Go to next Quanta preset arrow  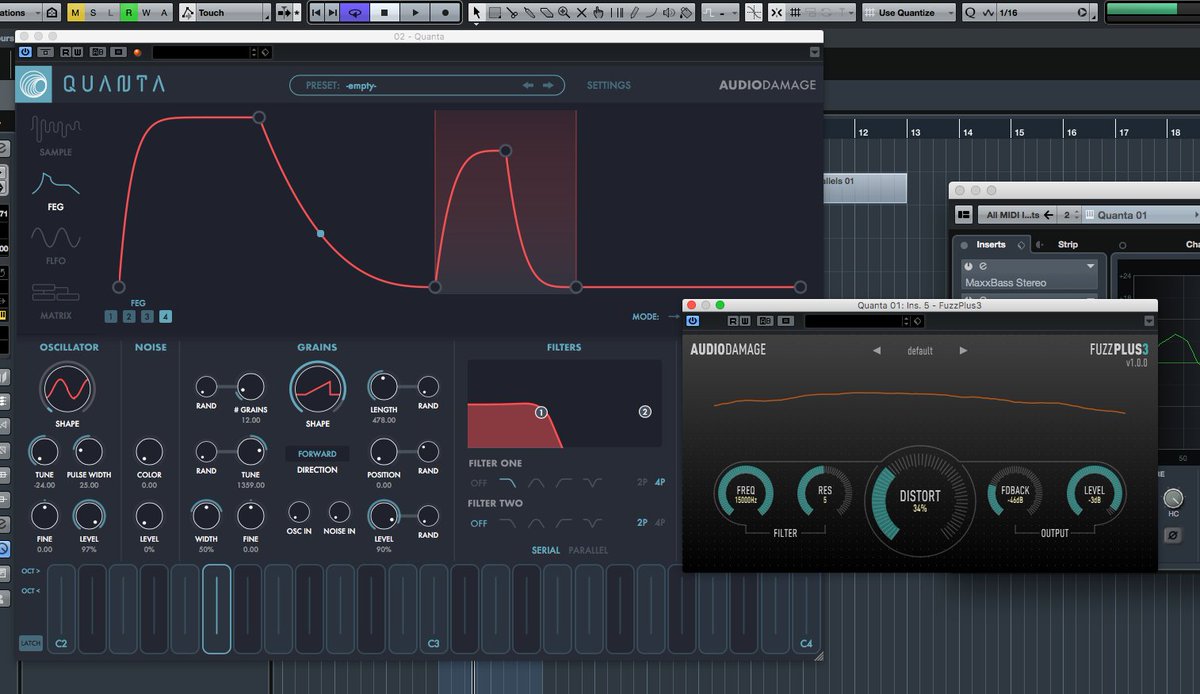(548, 86)
